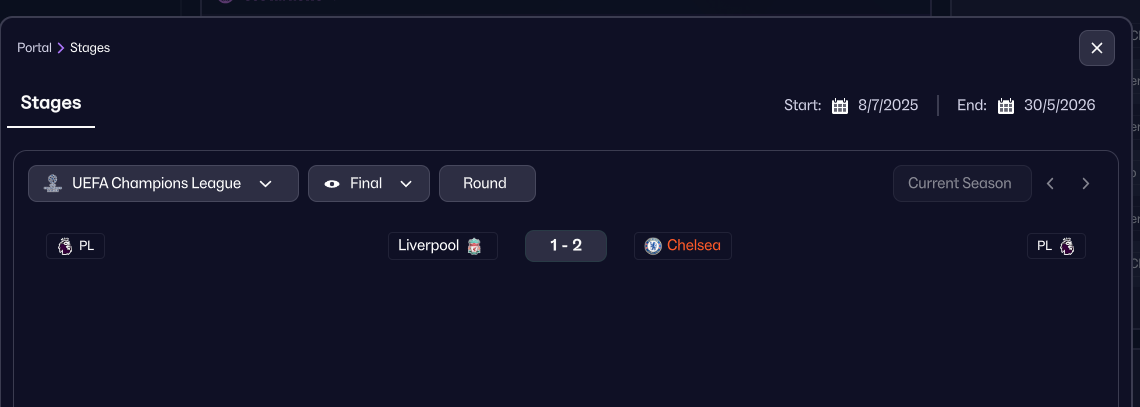Go to the next season arrow
Viewport: 1140px width, 407px height.
point(1085,184)
